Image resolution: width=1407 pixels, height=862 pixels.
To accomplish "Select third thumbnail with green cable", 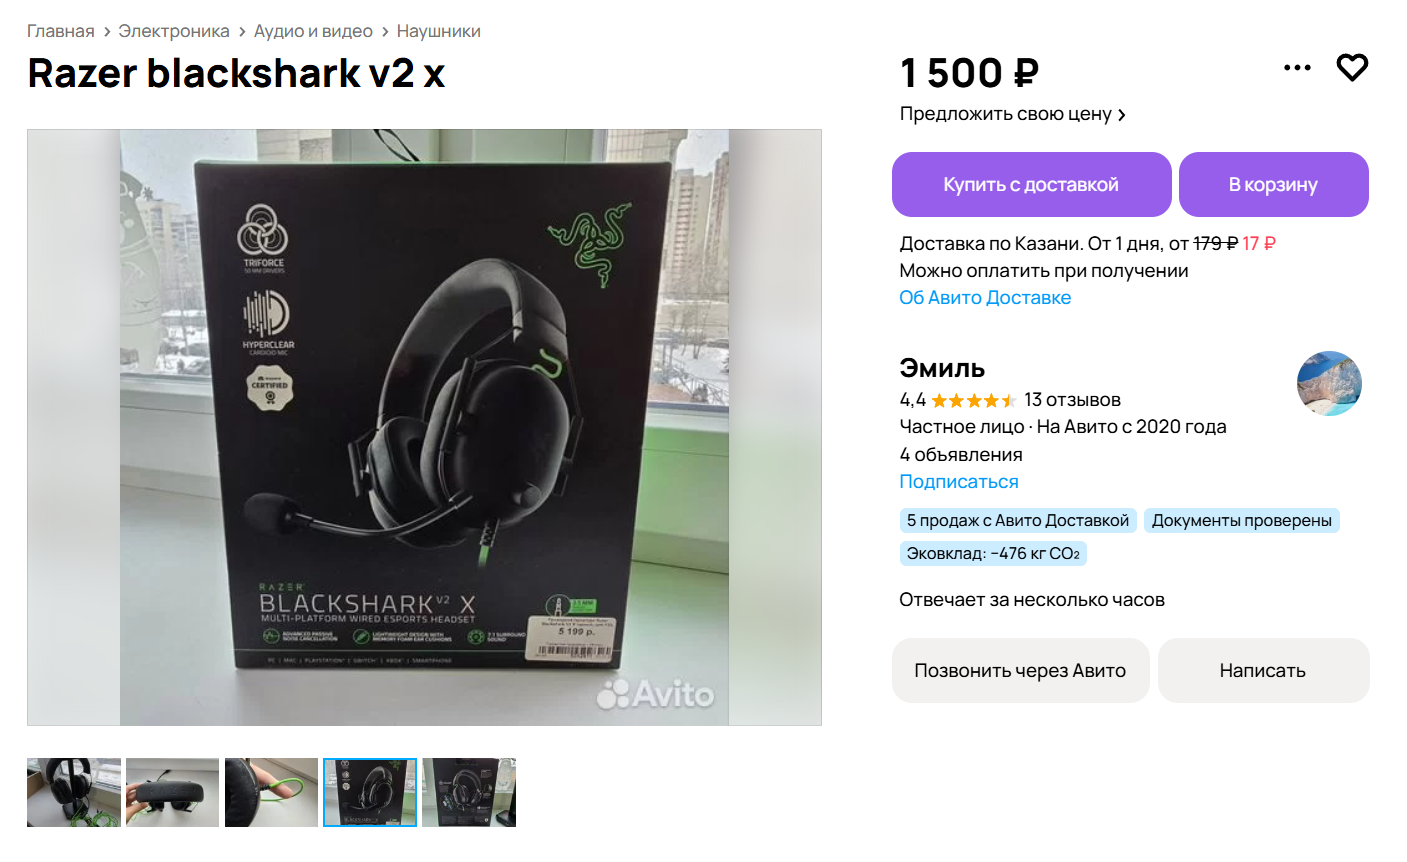I will (x=271, y=792).
